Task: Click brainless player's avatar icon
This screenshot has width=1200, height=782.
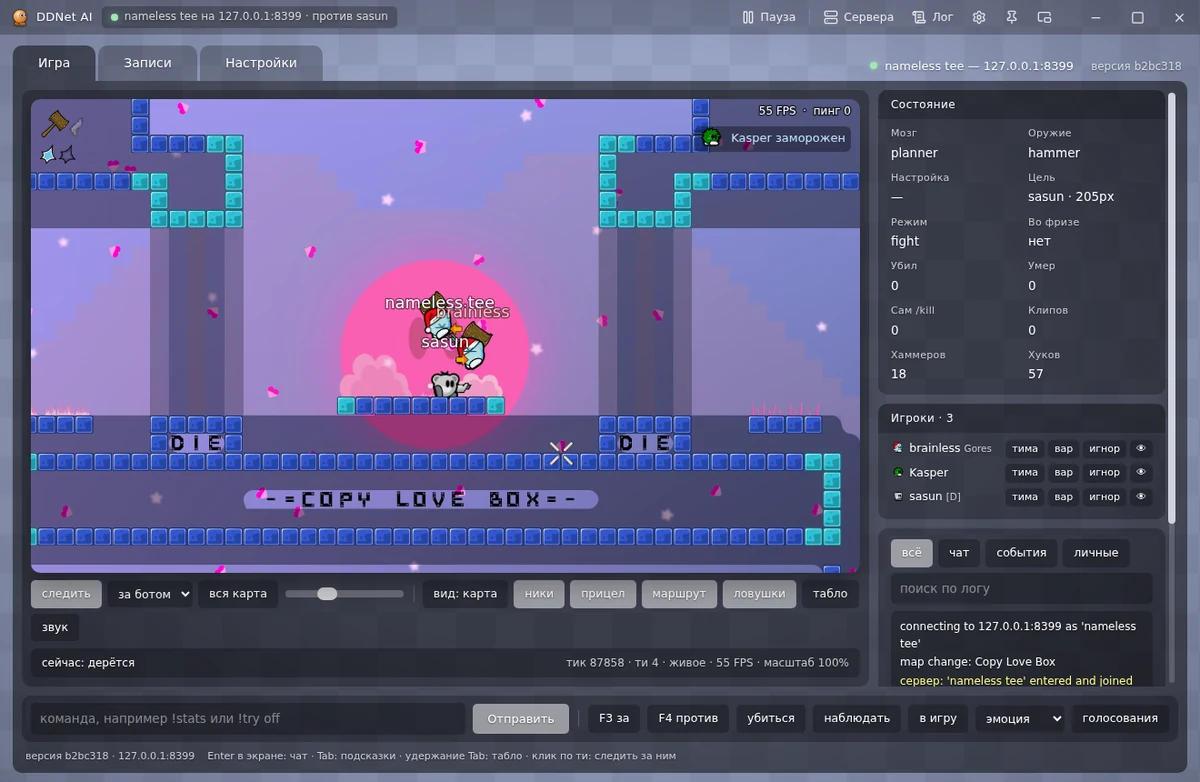Action: [x=898, y=448]
